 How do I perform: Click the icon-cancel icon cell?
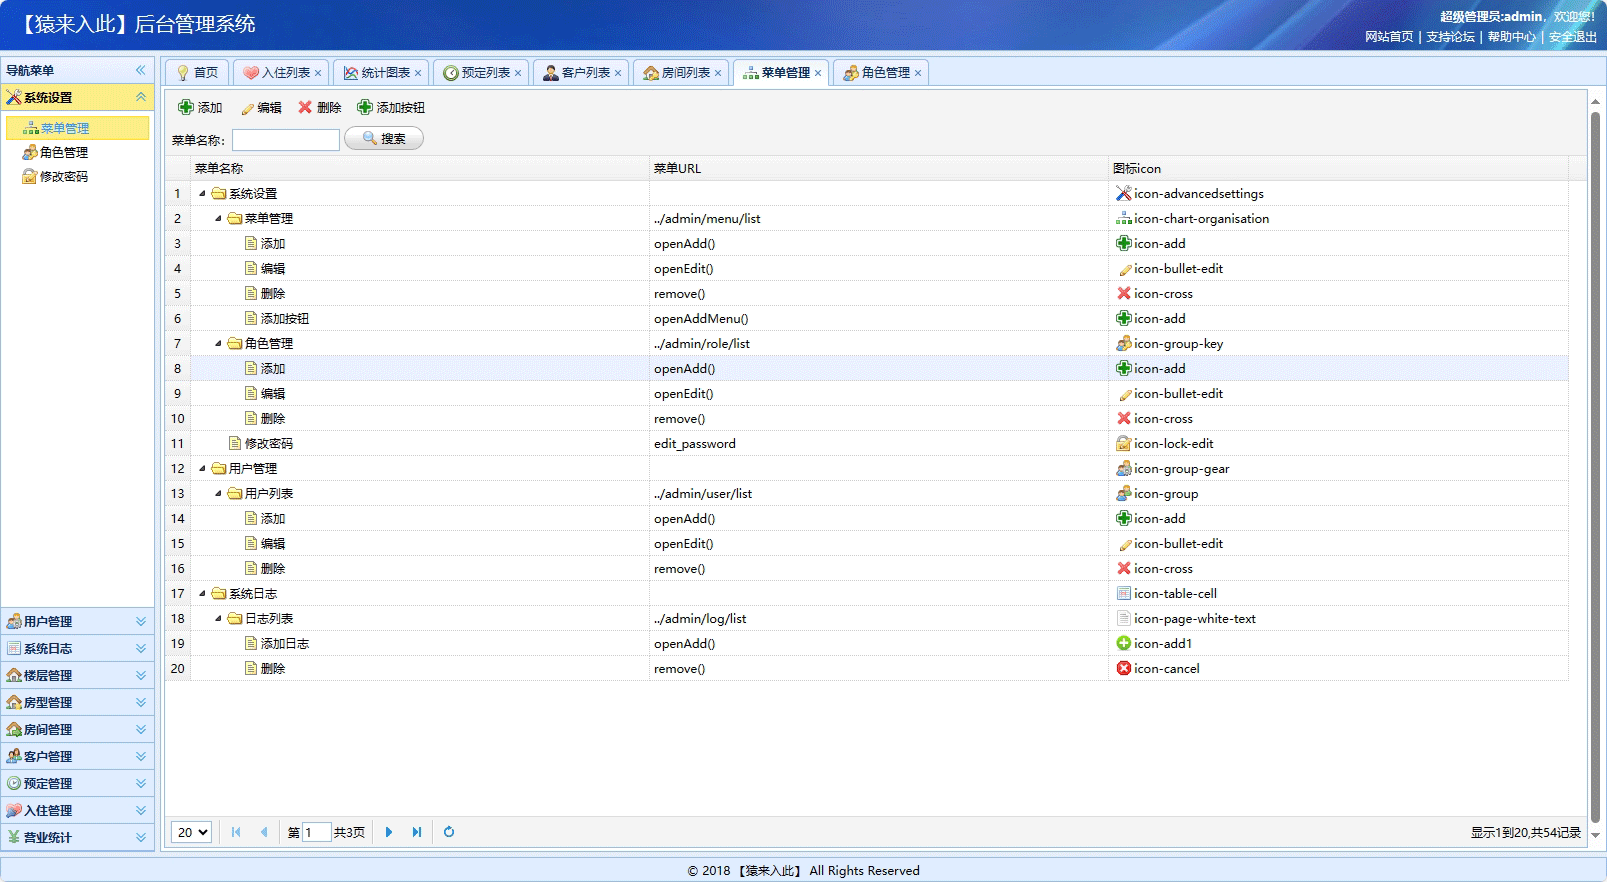coord(1338,668)
